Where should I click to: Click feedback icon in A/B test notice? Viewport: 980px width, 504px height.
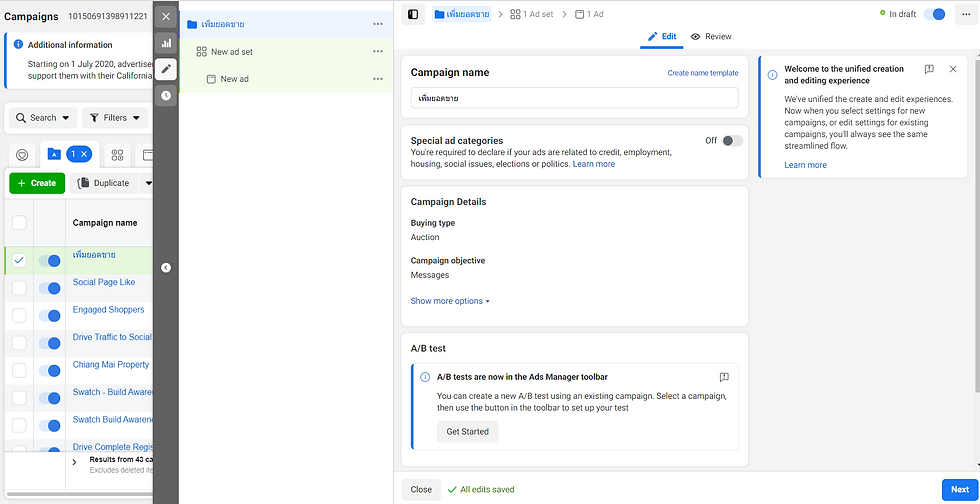pos(724,377)
